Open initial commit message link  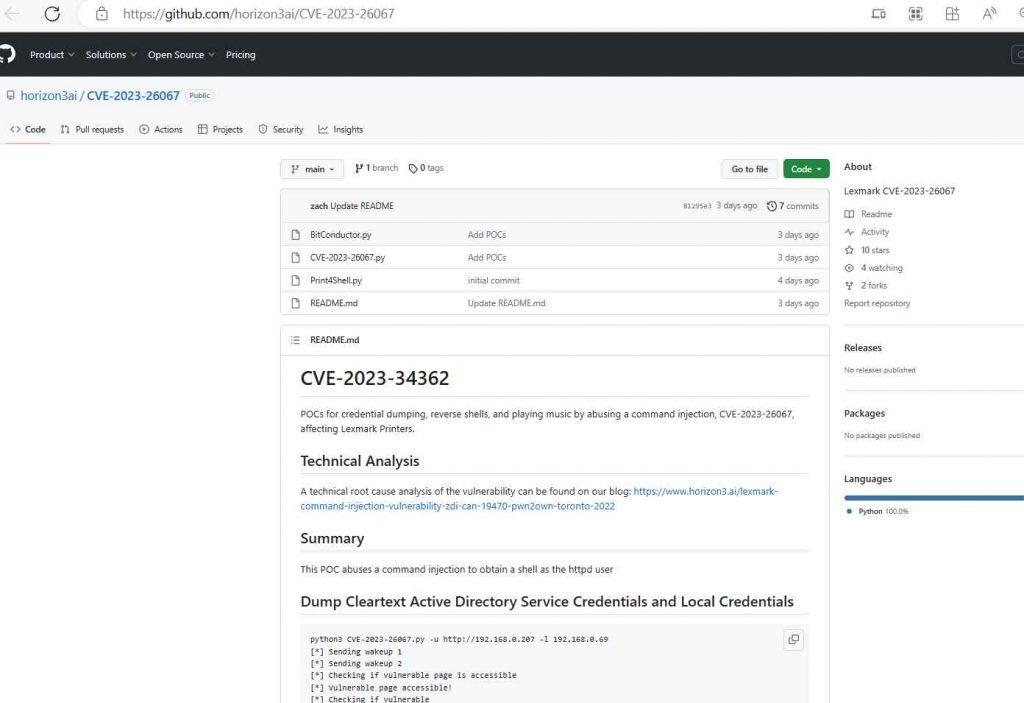point(493,280)
